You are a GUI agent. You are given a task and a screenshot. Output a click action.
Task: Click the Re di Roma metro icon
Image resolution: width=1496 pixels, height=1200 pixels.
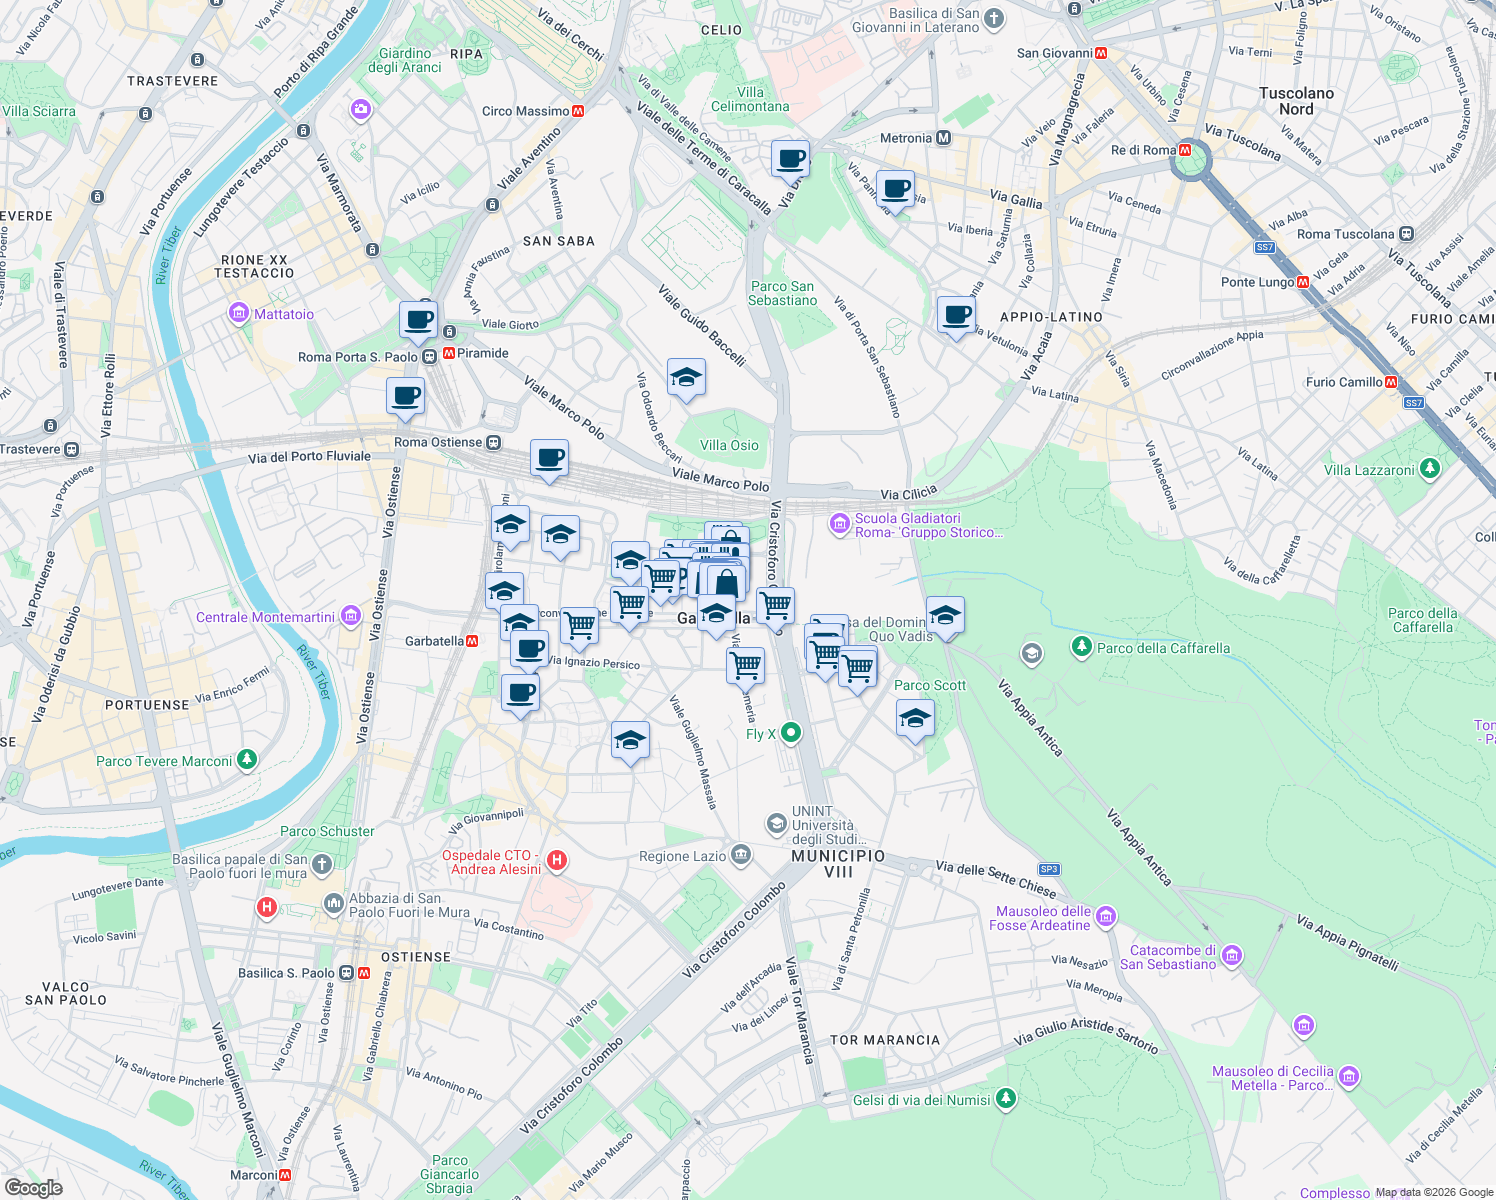click(x=1184, y=151)
